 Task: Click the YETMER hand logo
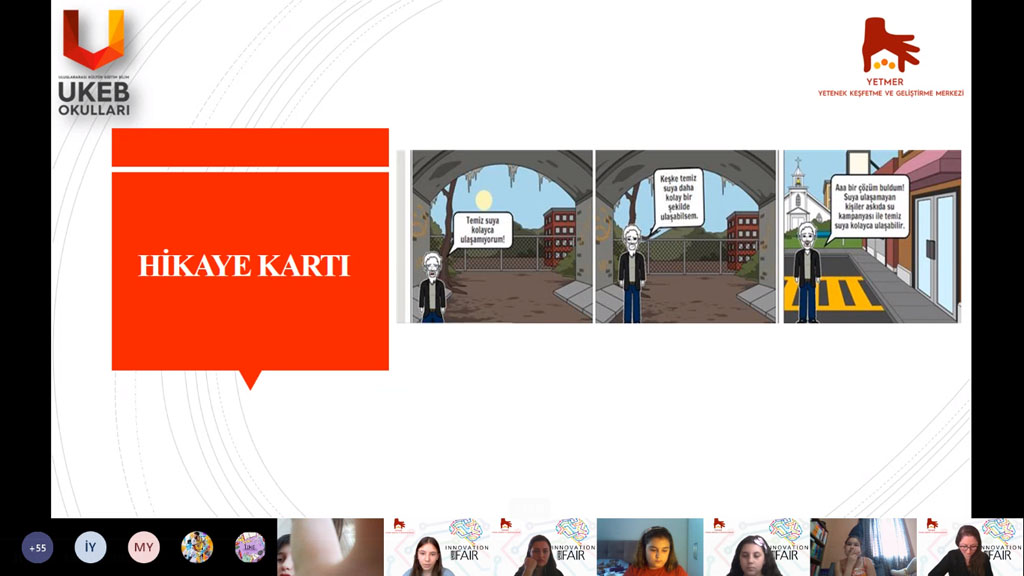890,46
